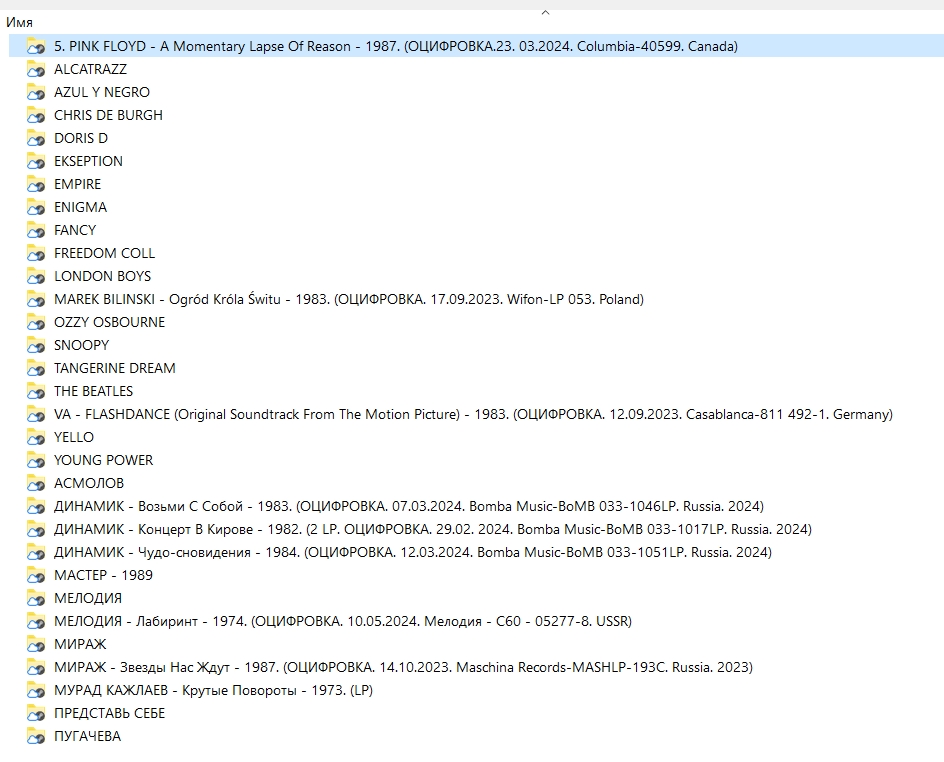
Task: Select the ALCATRAZZ folder icon
Action: pos(36,69)
